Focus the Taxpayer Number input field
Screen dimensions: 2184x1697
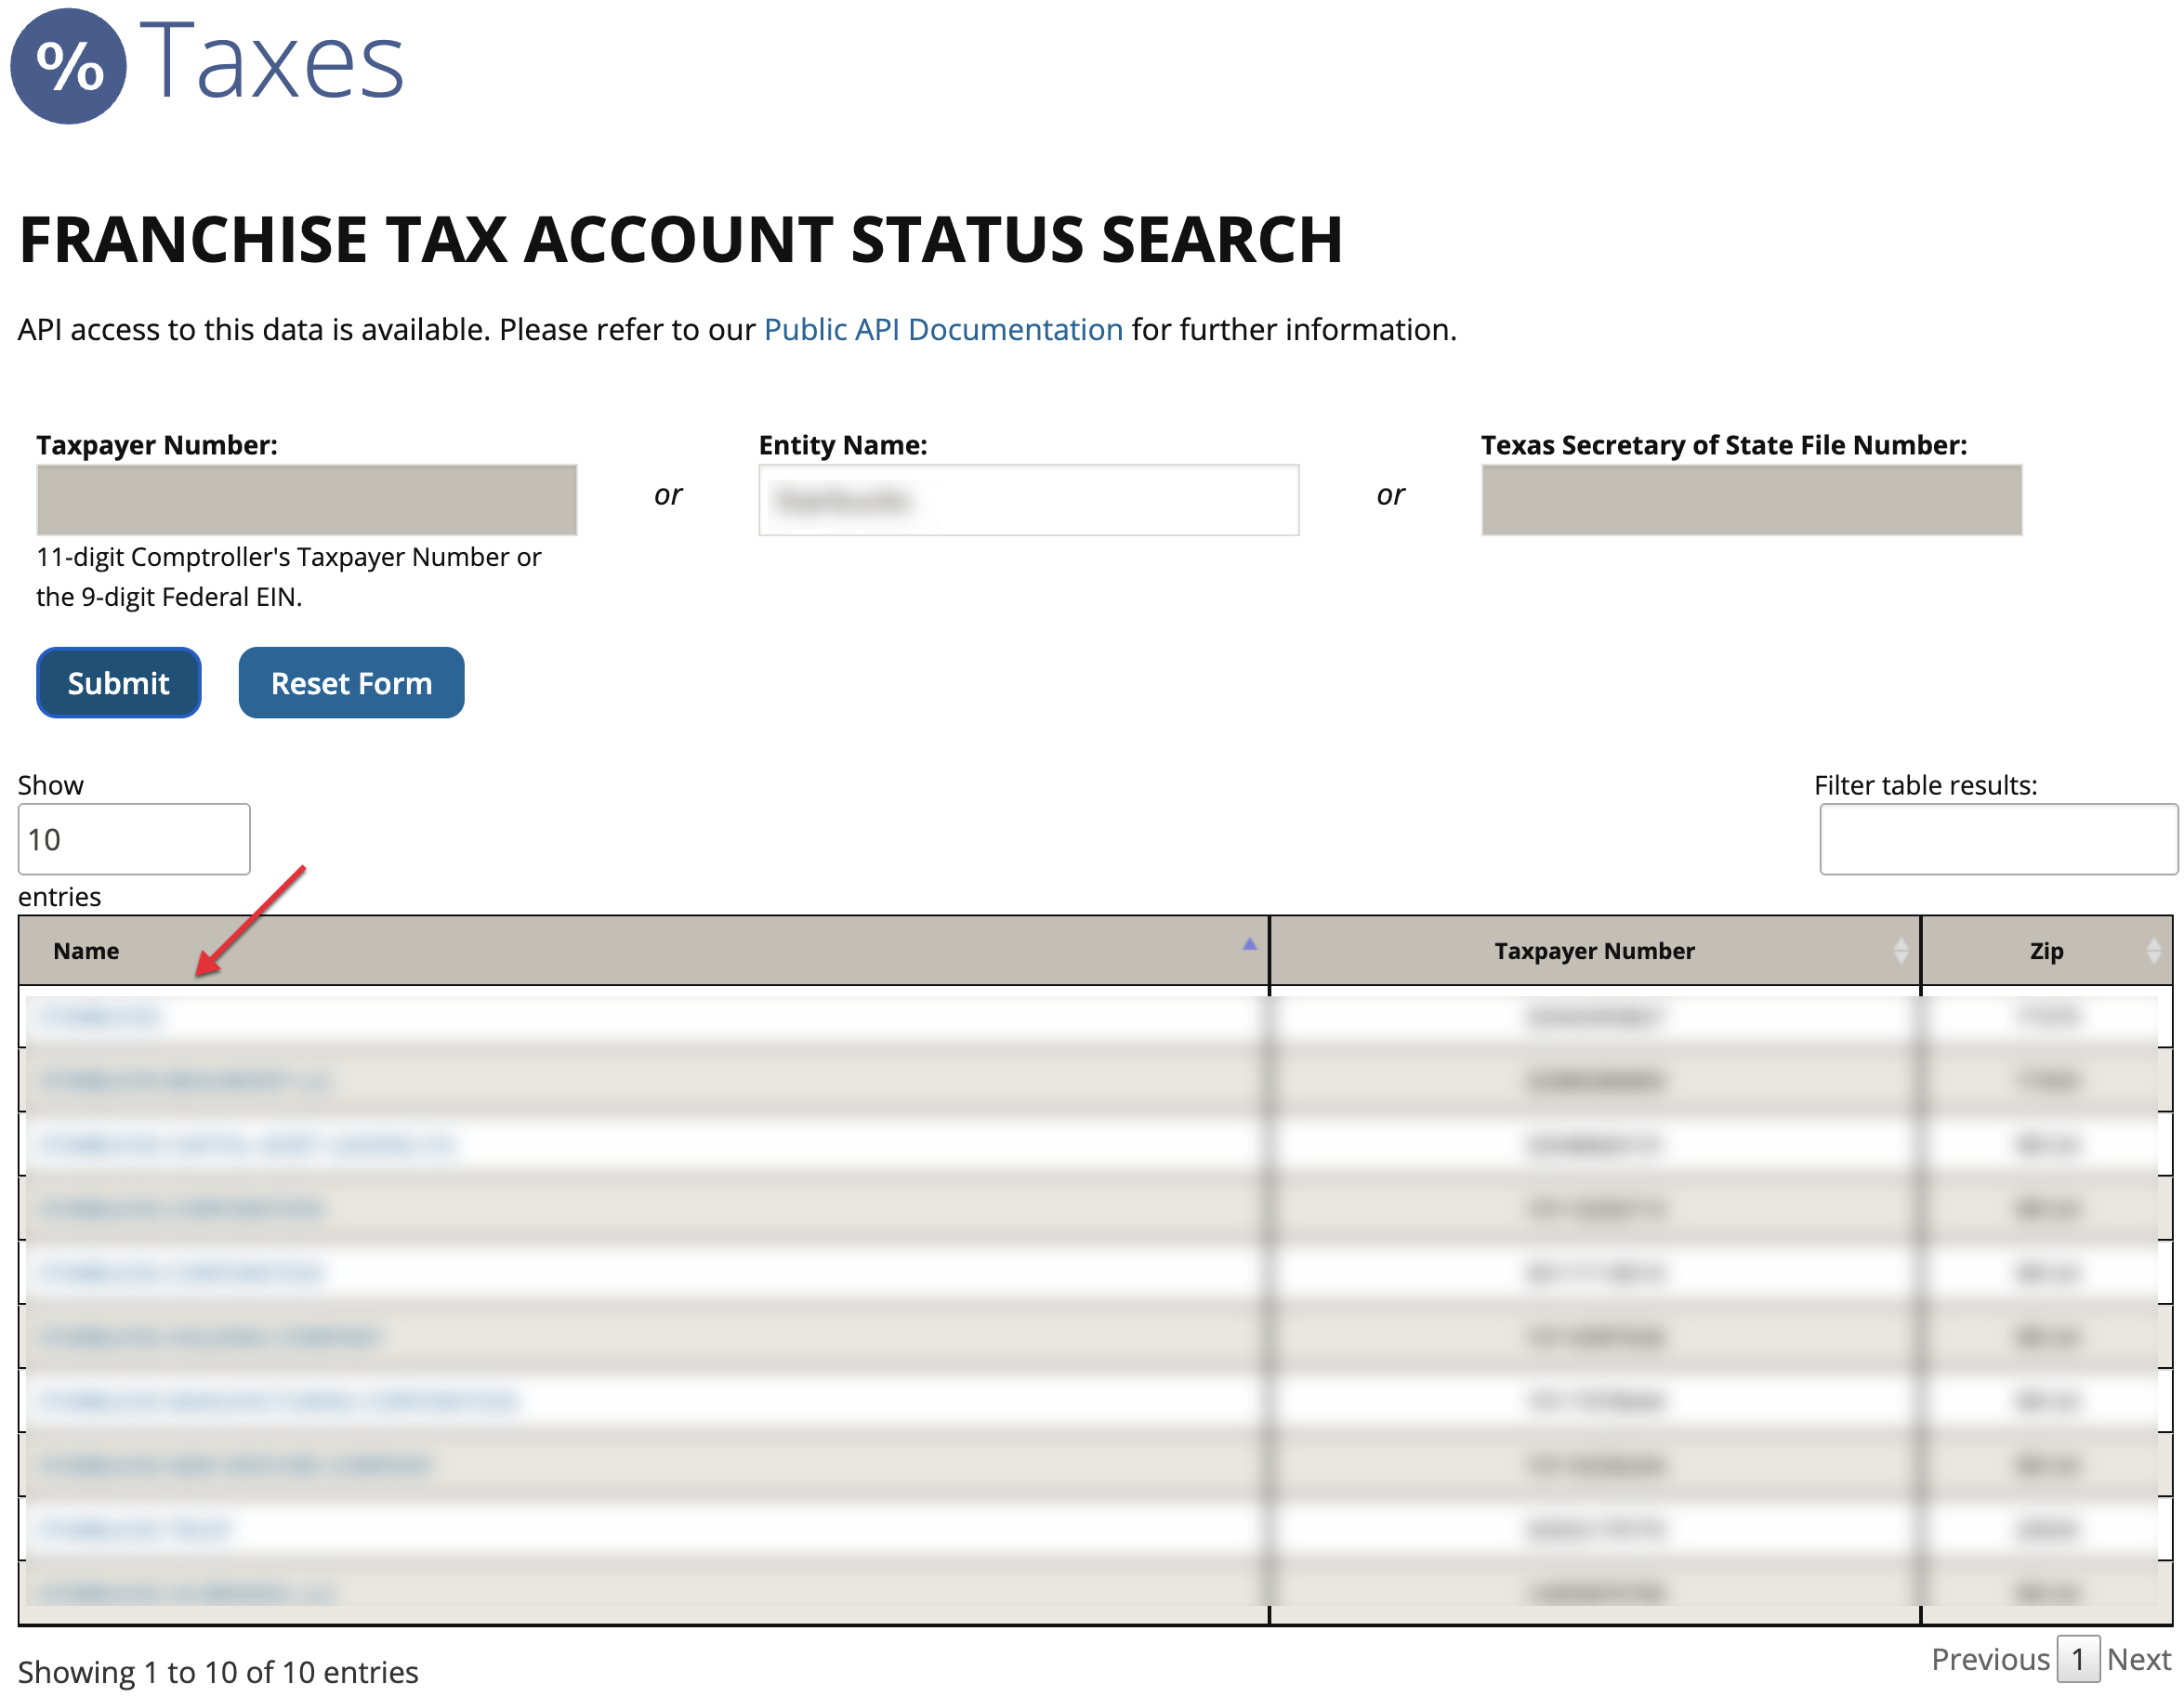click(306, 499)
